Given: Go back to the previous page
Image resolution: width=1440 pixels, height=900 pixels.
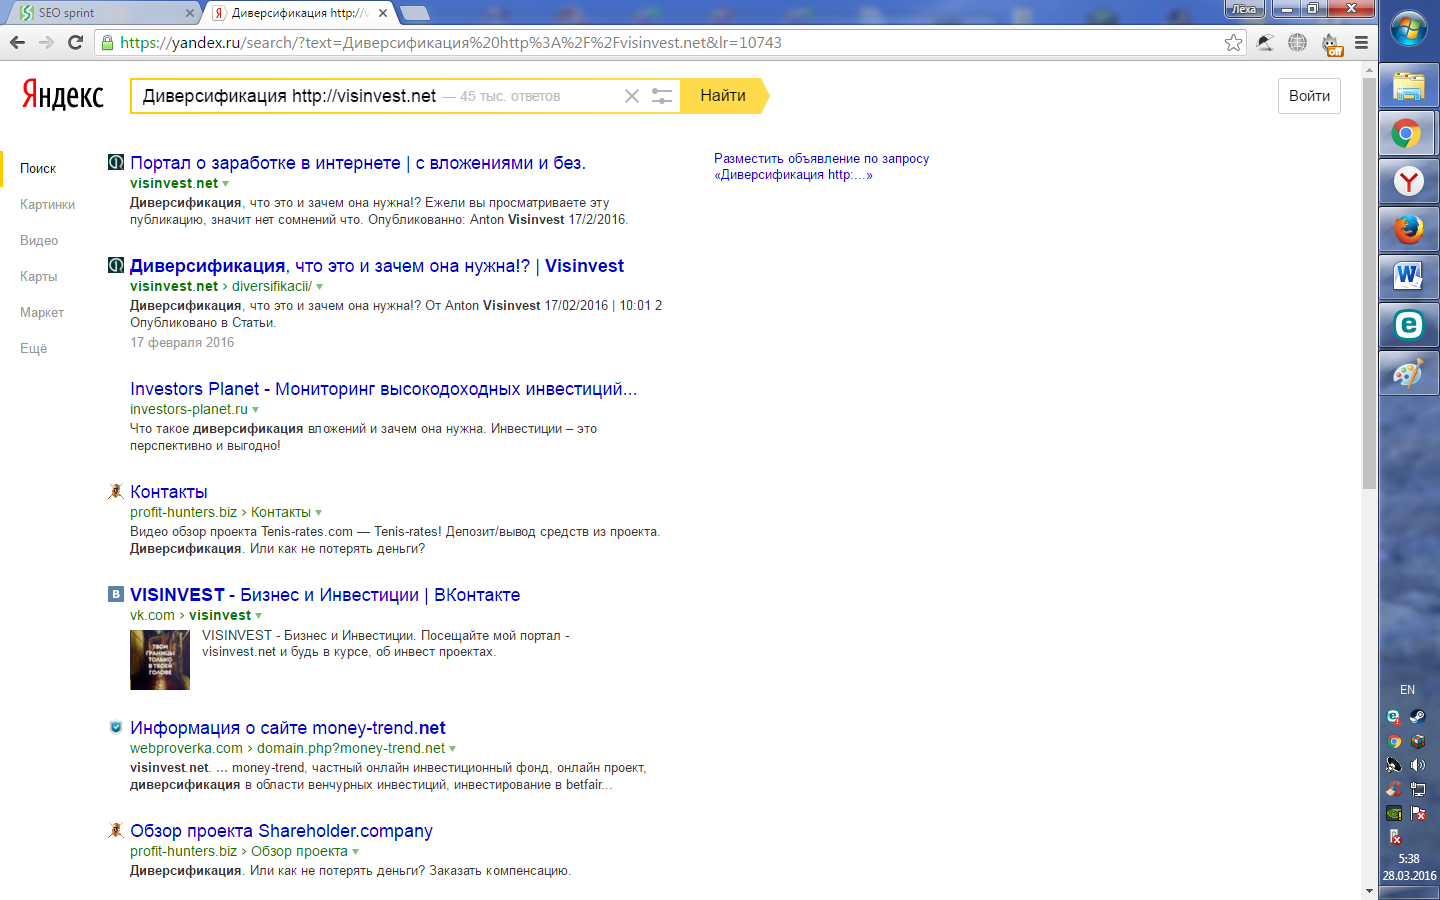Looking at the screenshot, I should click(x=17, y=42).
